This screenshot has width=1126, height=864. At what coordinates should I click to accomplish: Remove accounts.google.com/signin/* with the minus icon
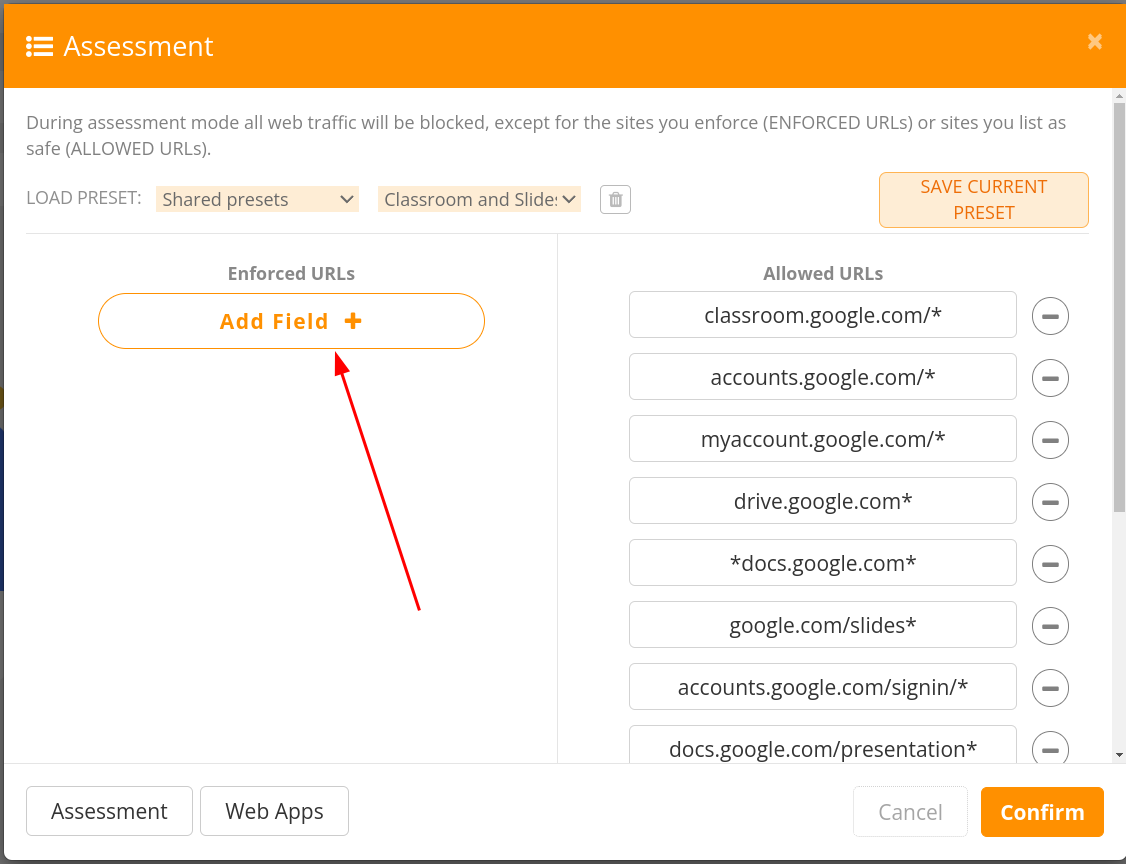click(x=1050, y=688)
